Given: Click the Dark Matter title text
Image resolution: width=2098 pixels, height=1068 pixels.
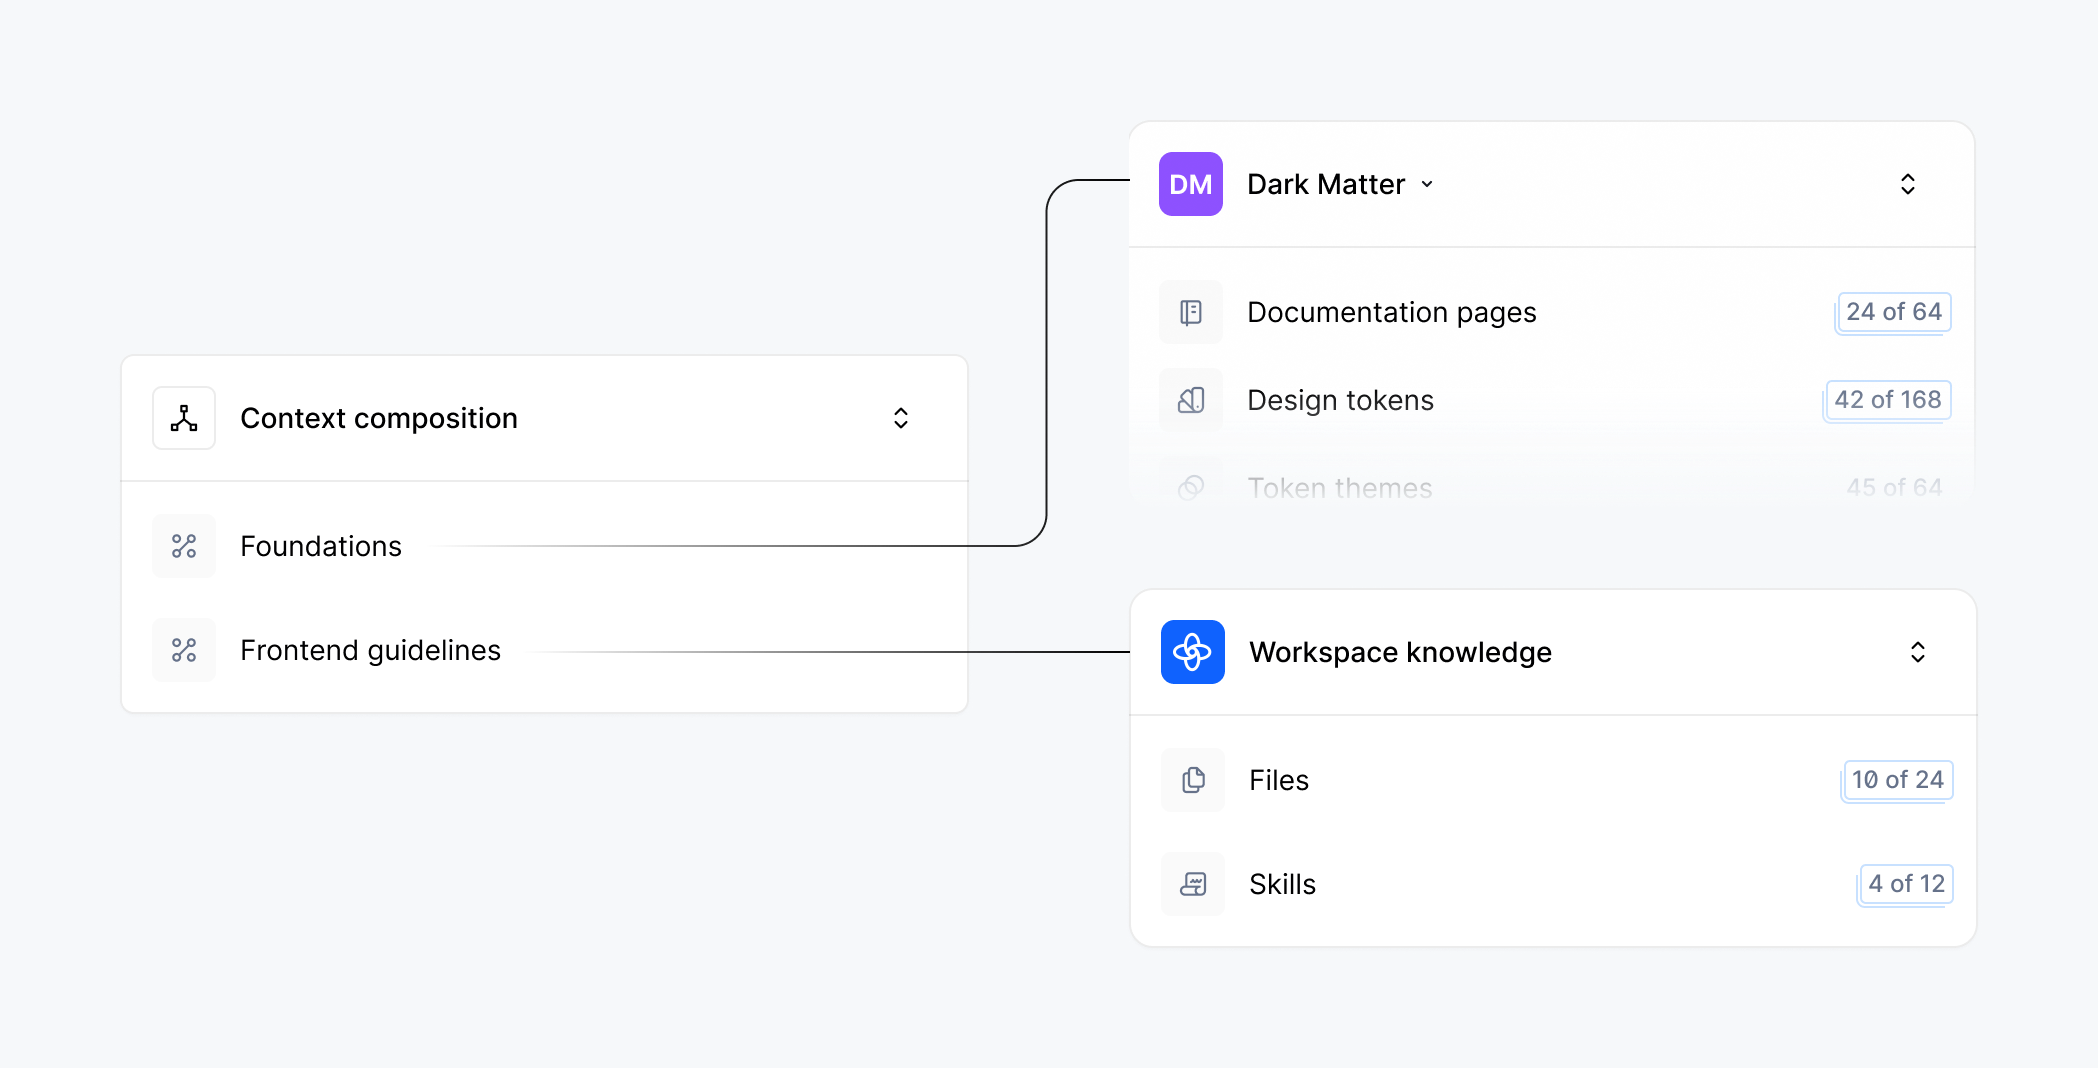Looking at the screenshot, I should [x=1326, y=184].
